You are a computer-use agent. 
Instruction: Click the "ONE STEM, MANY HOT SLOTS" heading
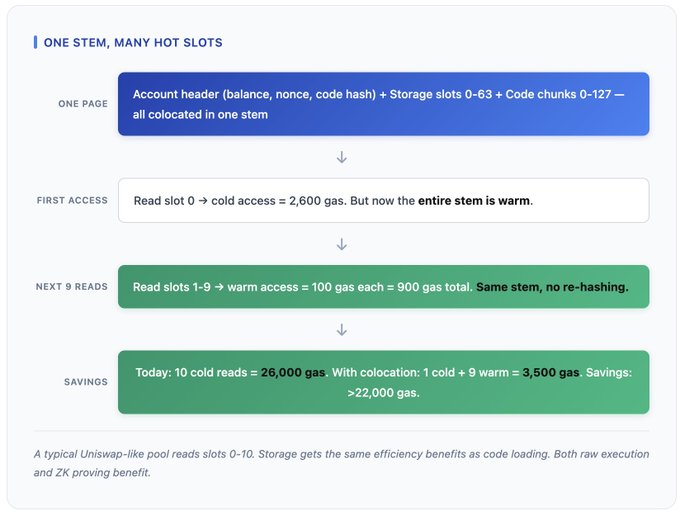(x=133, y=43)
